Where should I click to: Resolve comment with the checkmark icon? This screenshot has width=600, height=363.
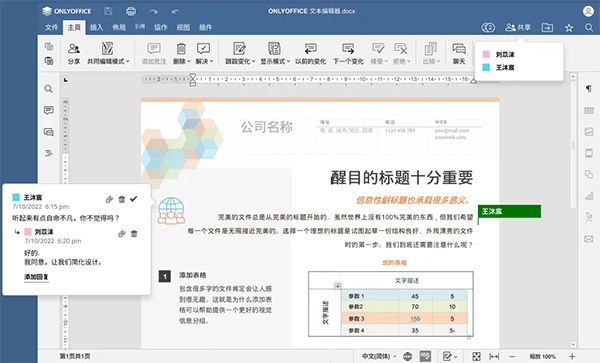(134, 199)
